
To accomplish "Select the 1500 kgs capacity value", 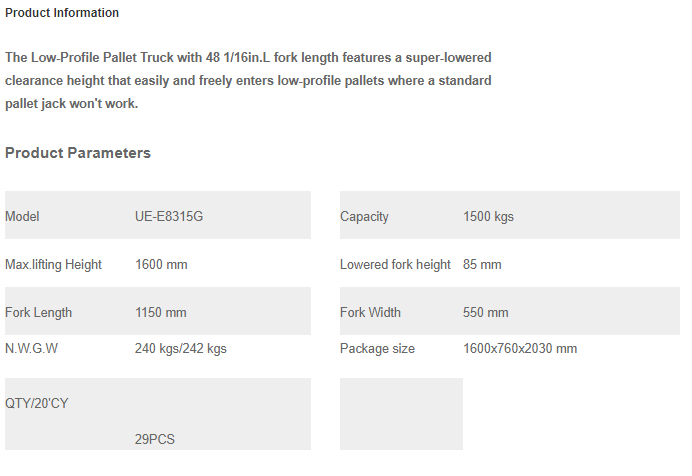I will pos(488,217).
